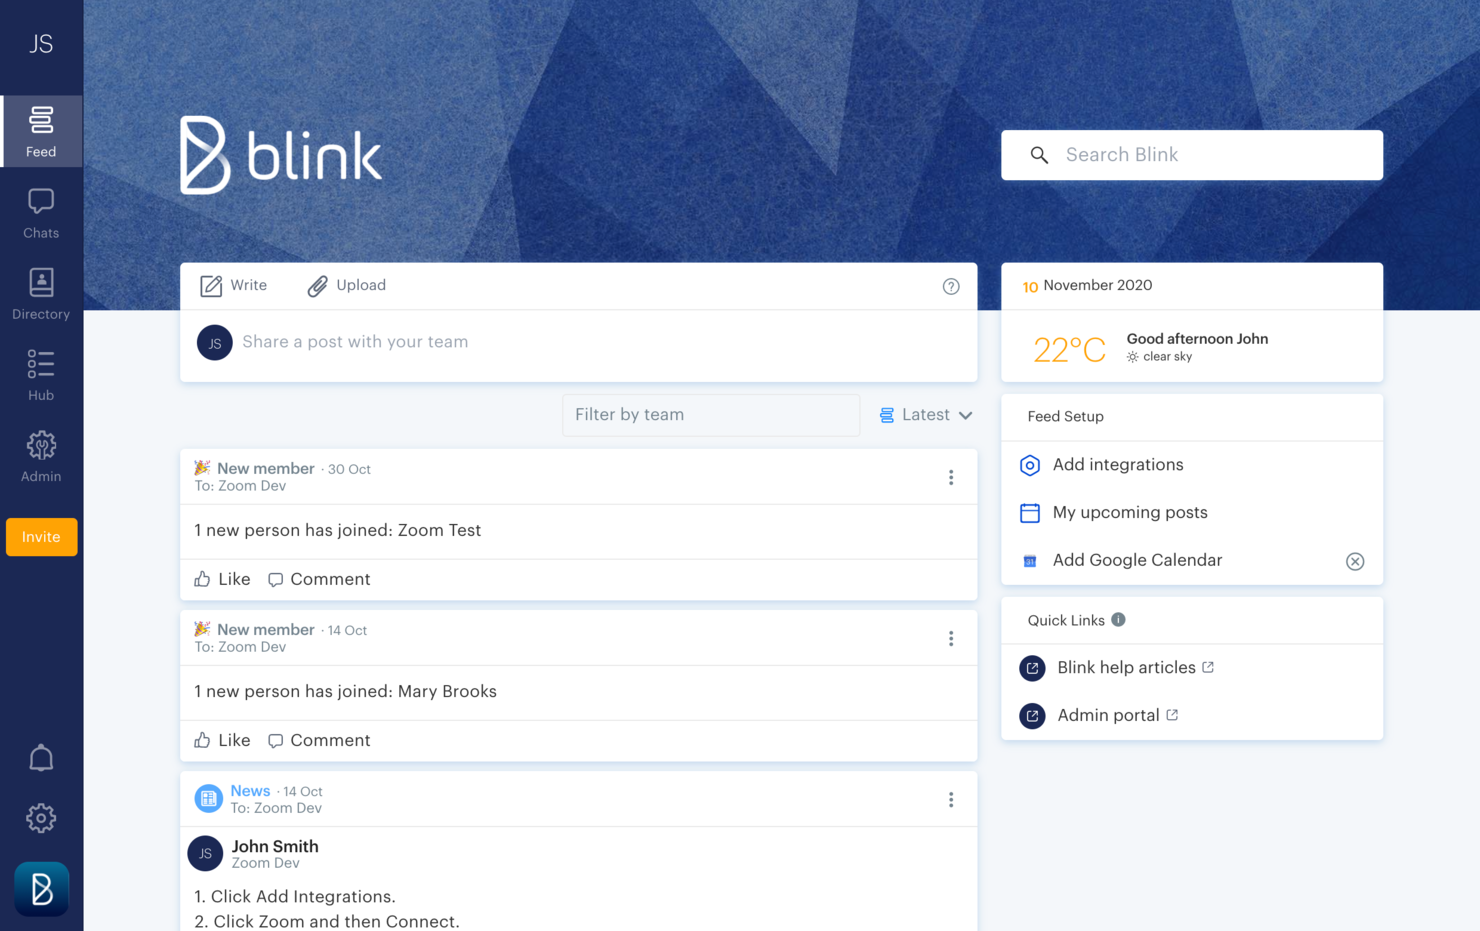This screenshot has height=931, width=1480.
Task: Open options menu for the News post
Action: pos(951,800)
